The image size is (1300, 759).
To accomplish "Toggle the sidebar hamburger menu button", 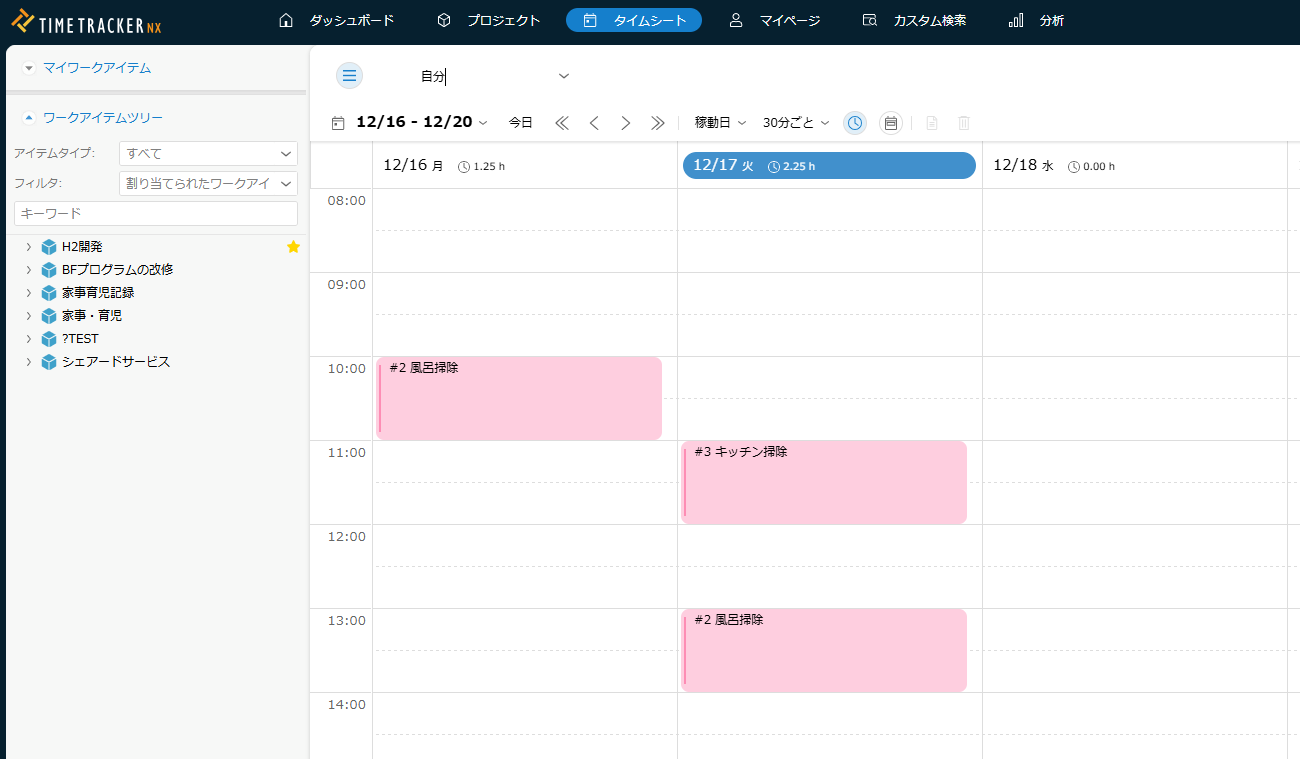I will tap(349, 76).
